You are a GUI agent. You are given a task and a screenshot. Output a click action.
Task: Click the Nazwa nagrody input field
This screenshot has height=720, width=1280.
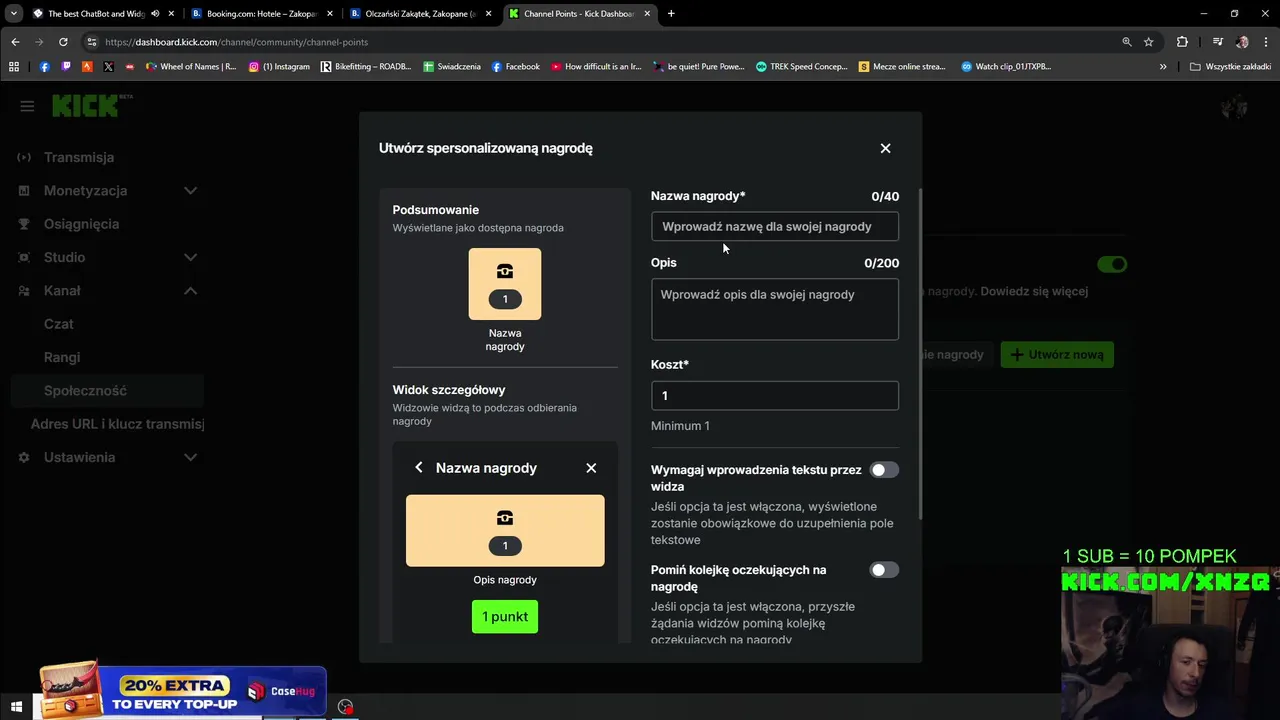(x=775, y=226)
